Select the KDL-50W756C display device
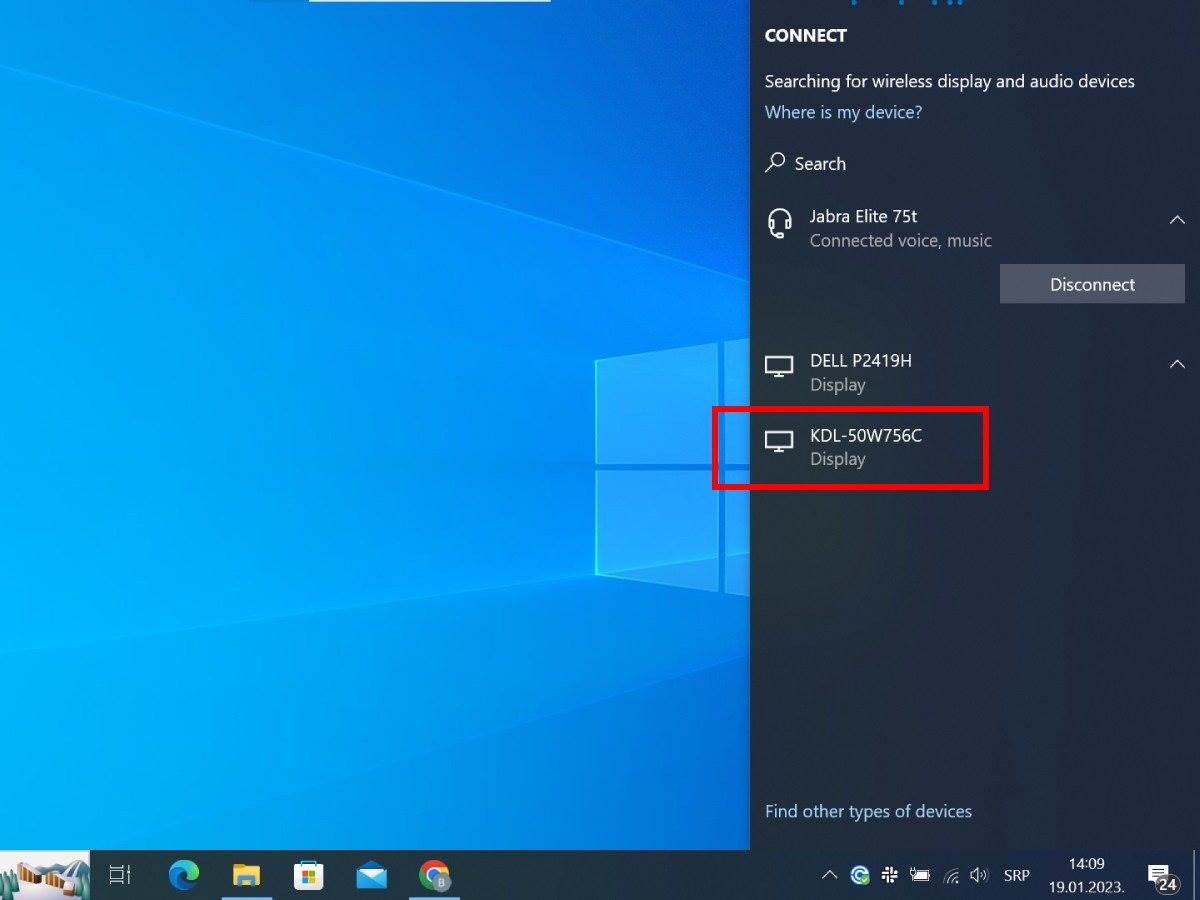Viewport: 1200px width, 900px height. tap(865, 448)
